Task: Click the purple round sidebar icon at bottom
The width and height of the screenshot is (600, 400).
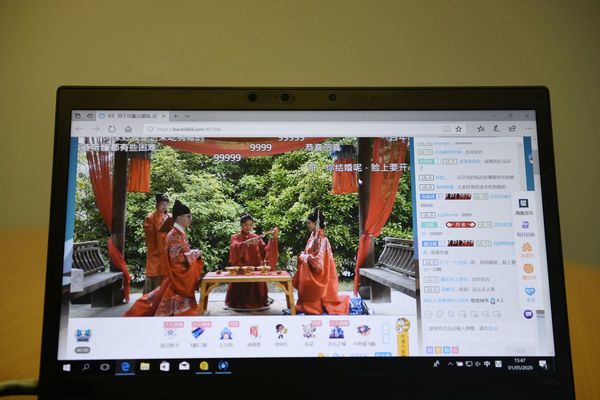Action: tap(528, 313)
